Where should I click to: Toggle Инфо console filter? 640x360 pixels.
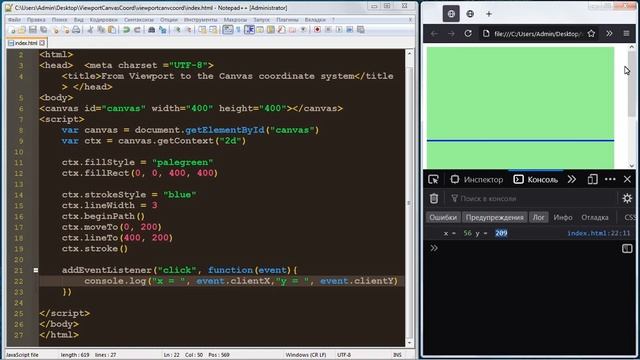click(563, 217)
